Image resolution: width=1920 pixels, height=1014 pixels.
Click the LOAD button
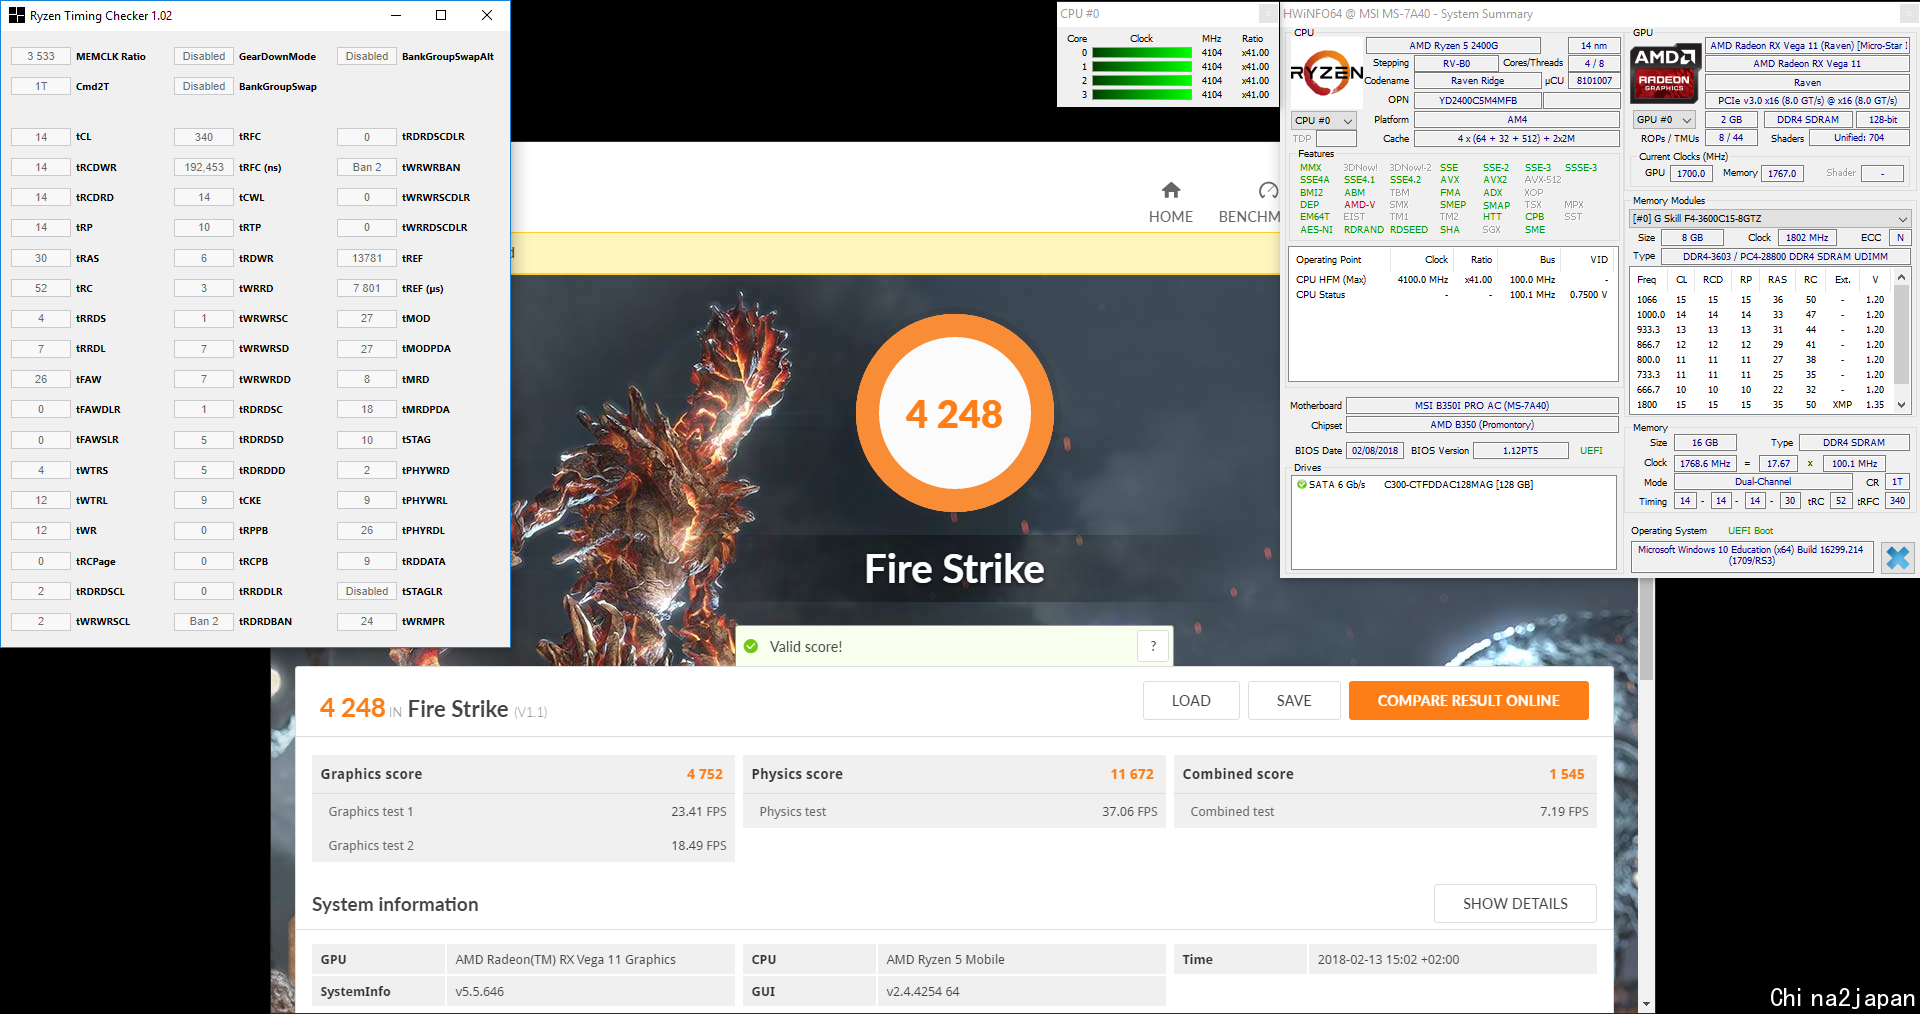1191,701
